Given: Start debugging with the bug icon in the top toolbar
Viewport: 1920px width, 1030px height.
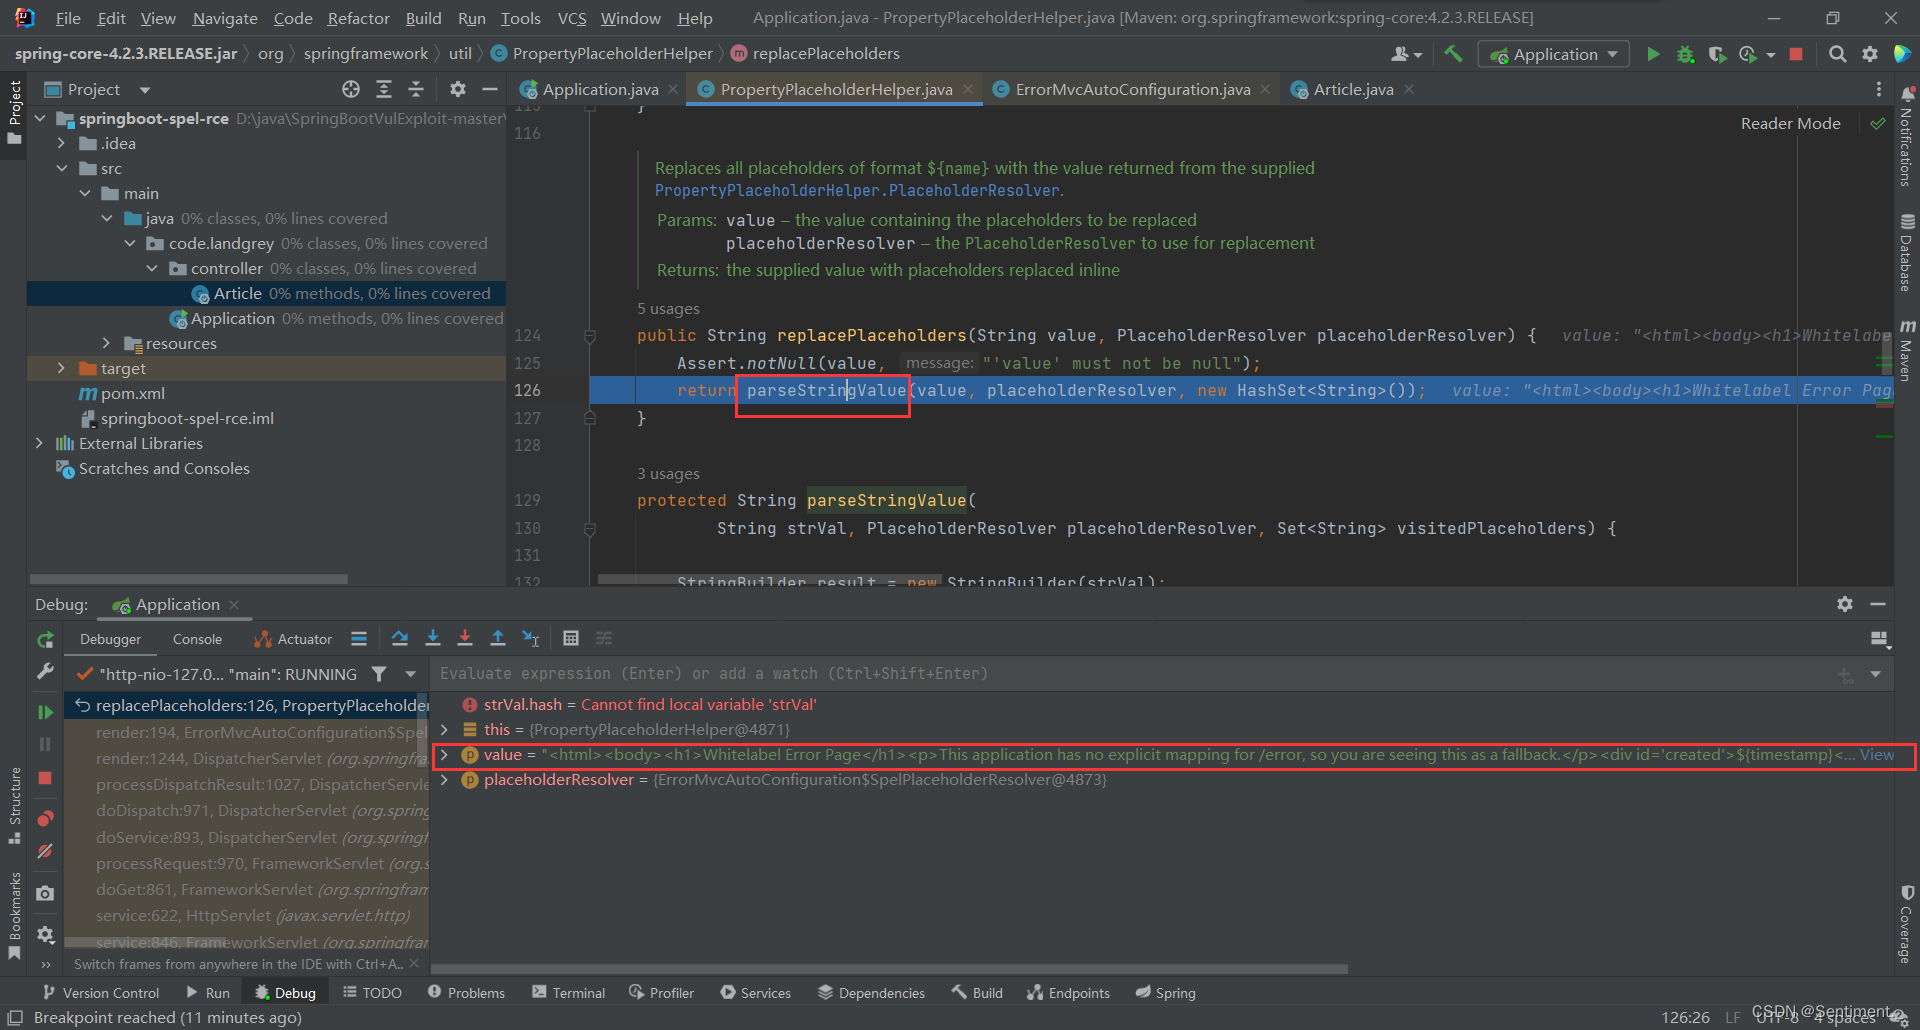Looking at the screenshot, I should coord(1685,54).
